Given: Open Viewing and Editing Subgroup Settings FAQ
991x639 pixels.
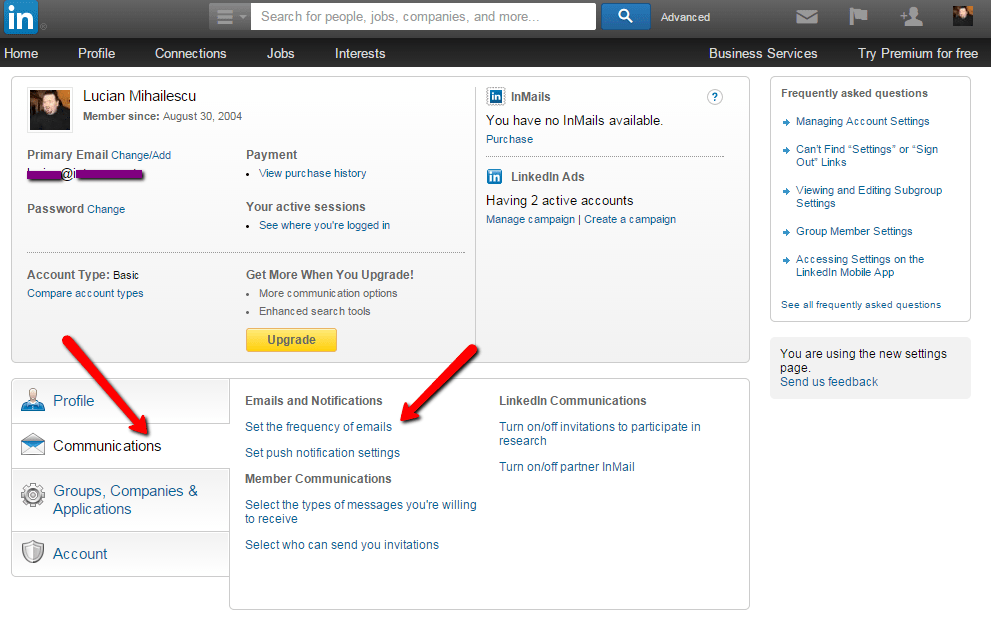Looking at the screenshot, I should [868, 197].
